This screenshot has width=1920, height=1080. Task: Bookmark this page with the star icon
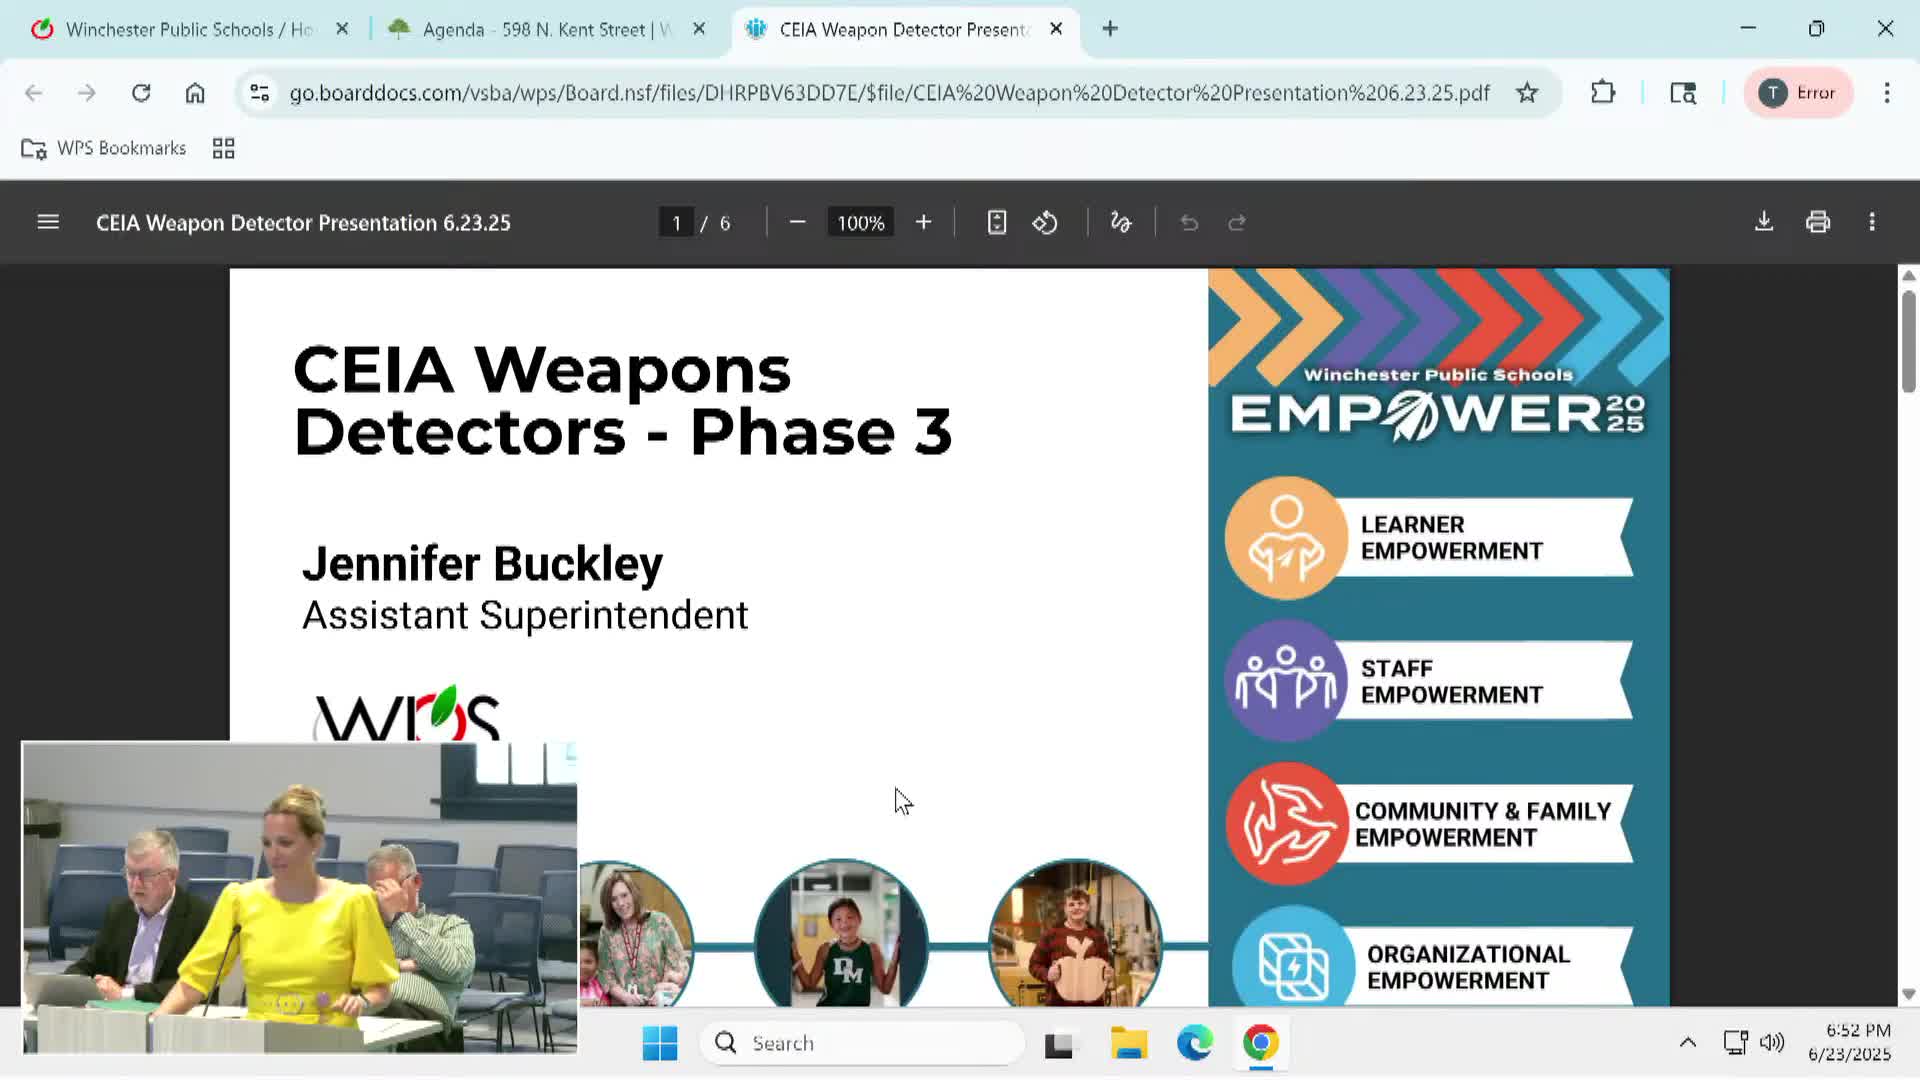[x=1526, y=93]
